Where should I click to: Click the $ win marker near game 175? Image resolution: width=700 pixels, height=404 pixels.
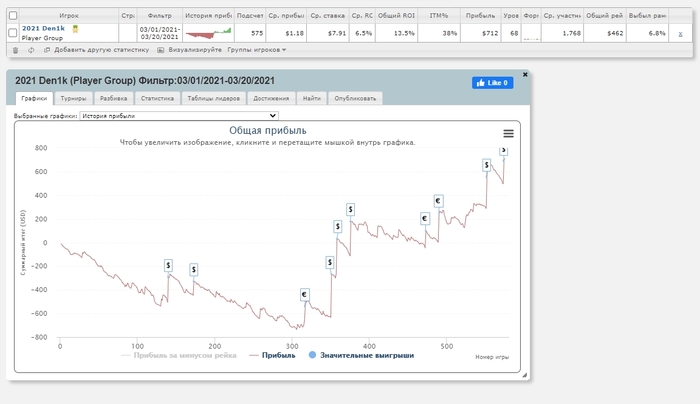[193, 270]
